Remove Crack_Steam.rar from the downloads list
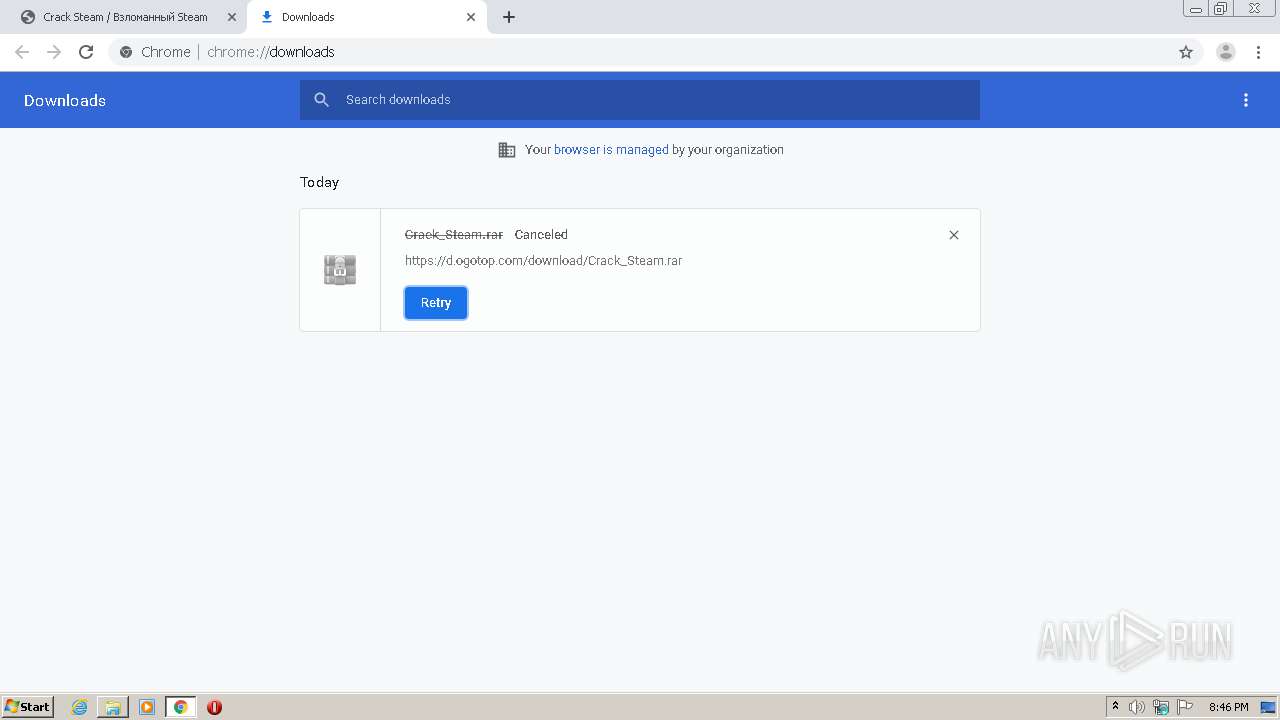Screen dimensions: 1280x720 point(954,235)
